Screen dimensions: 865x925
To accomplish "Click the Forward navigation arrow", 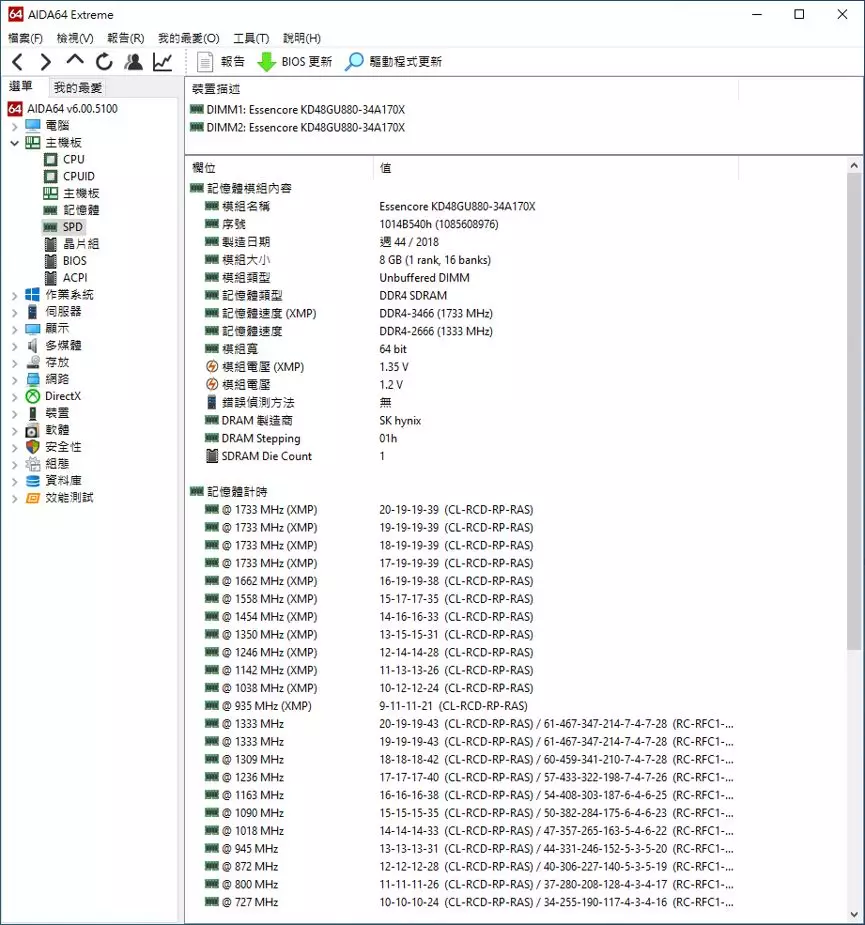I will (45, 62).
